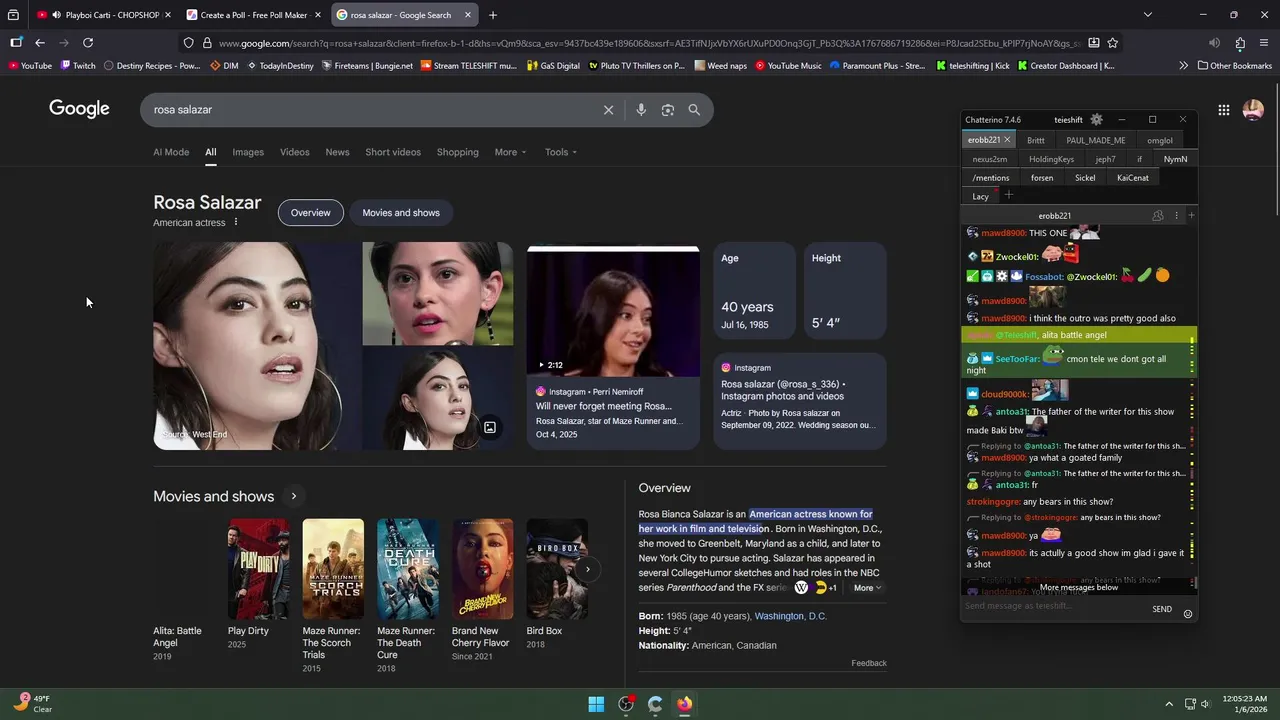Open Google Lens image search

668,110
